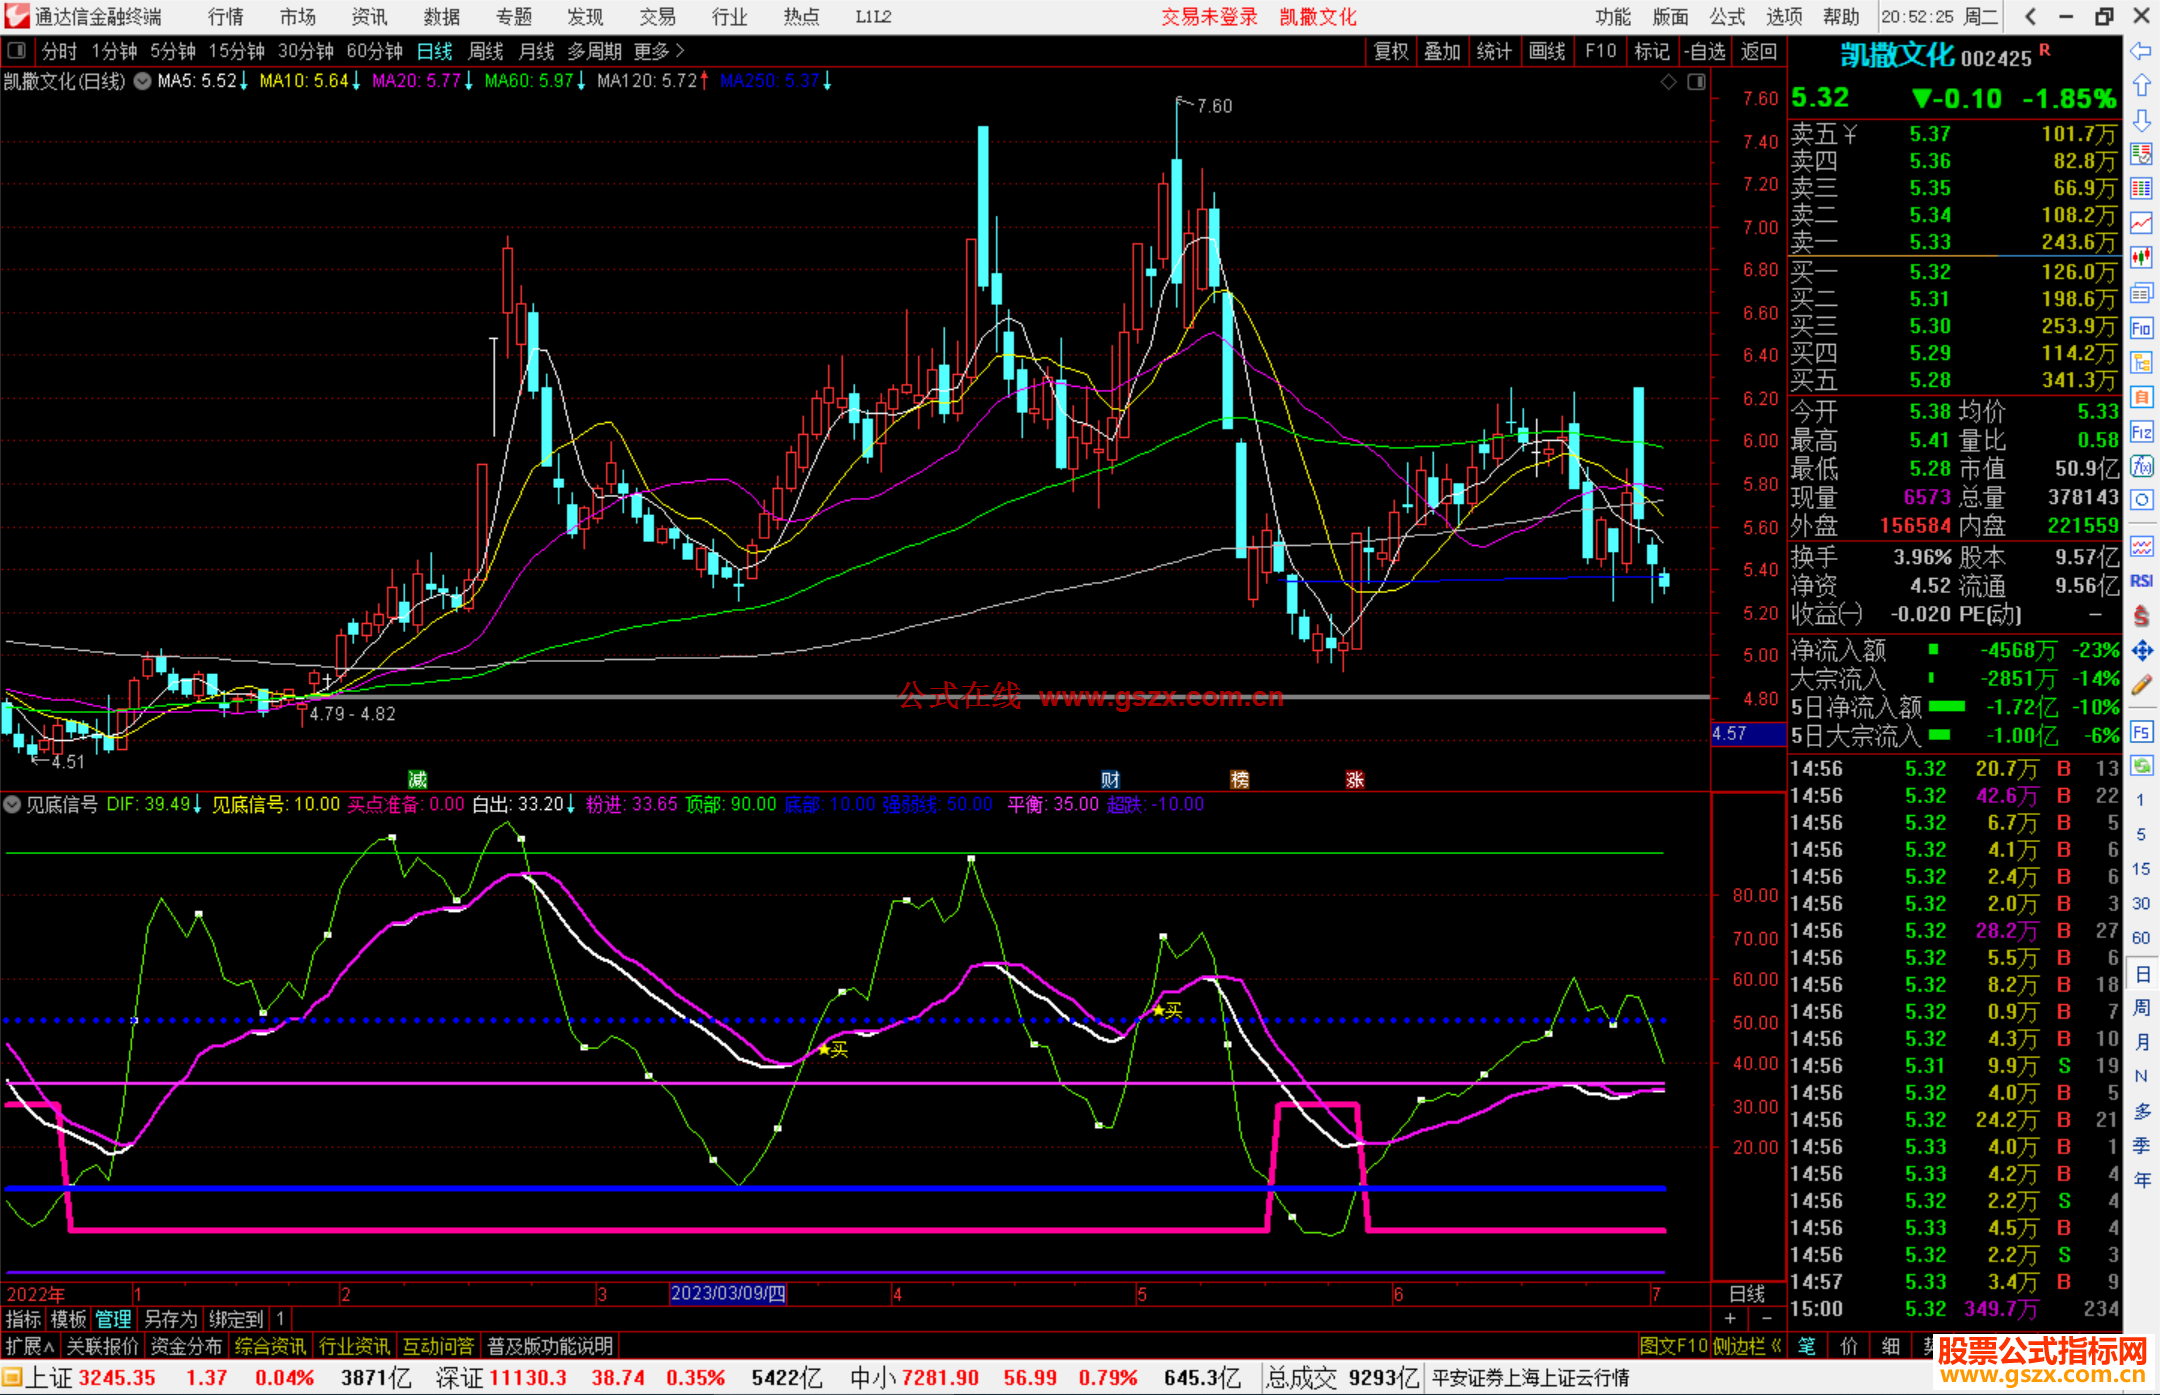The image size is (2160, 1395).
Task: Select the 15 minute period in sidebar
Action: coord(2141,869)
